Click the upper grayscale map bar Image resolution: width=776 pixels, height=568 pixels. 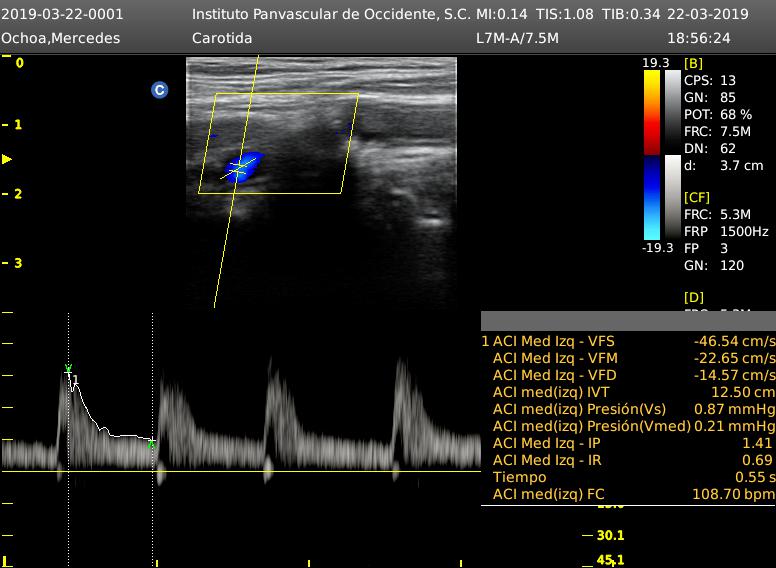pos(673,112)
